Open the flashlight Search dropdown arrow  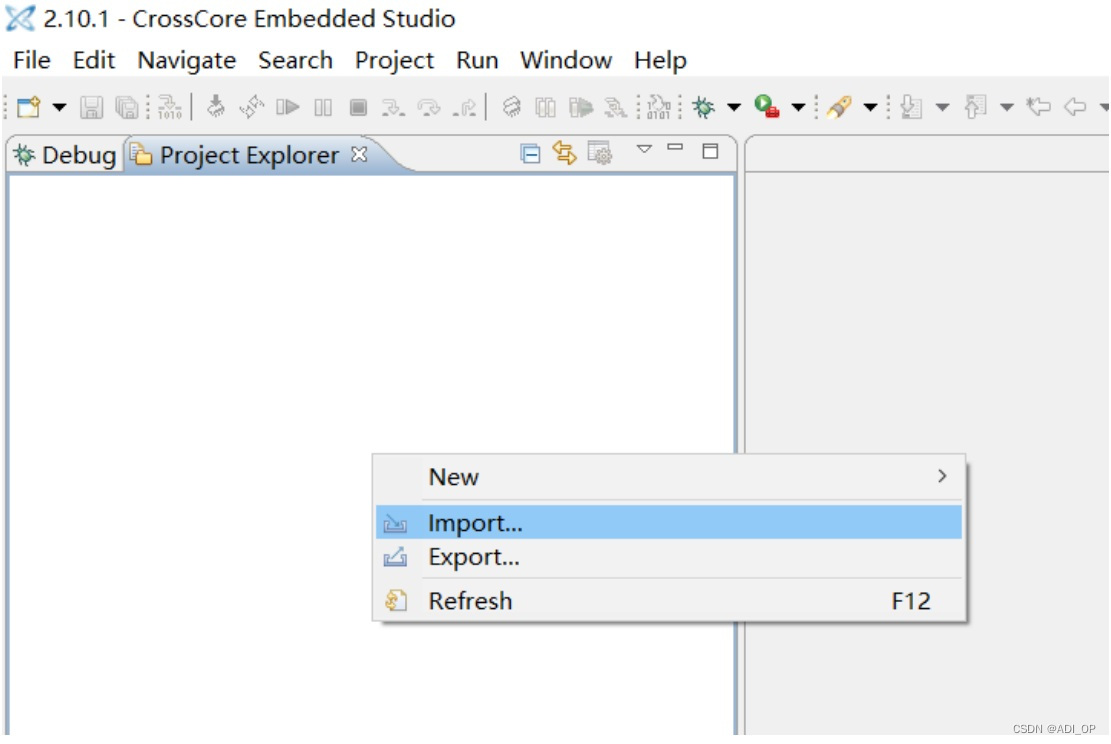pyautogui.click(x=871, y=108)
